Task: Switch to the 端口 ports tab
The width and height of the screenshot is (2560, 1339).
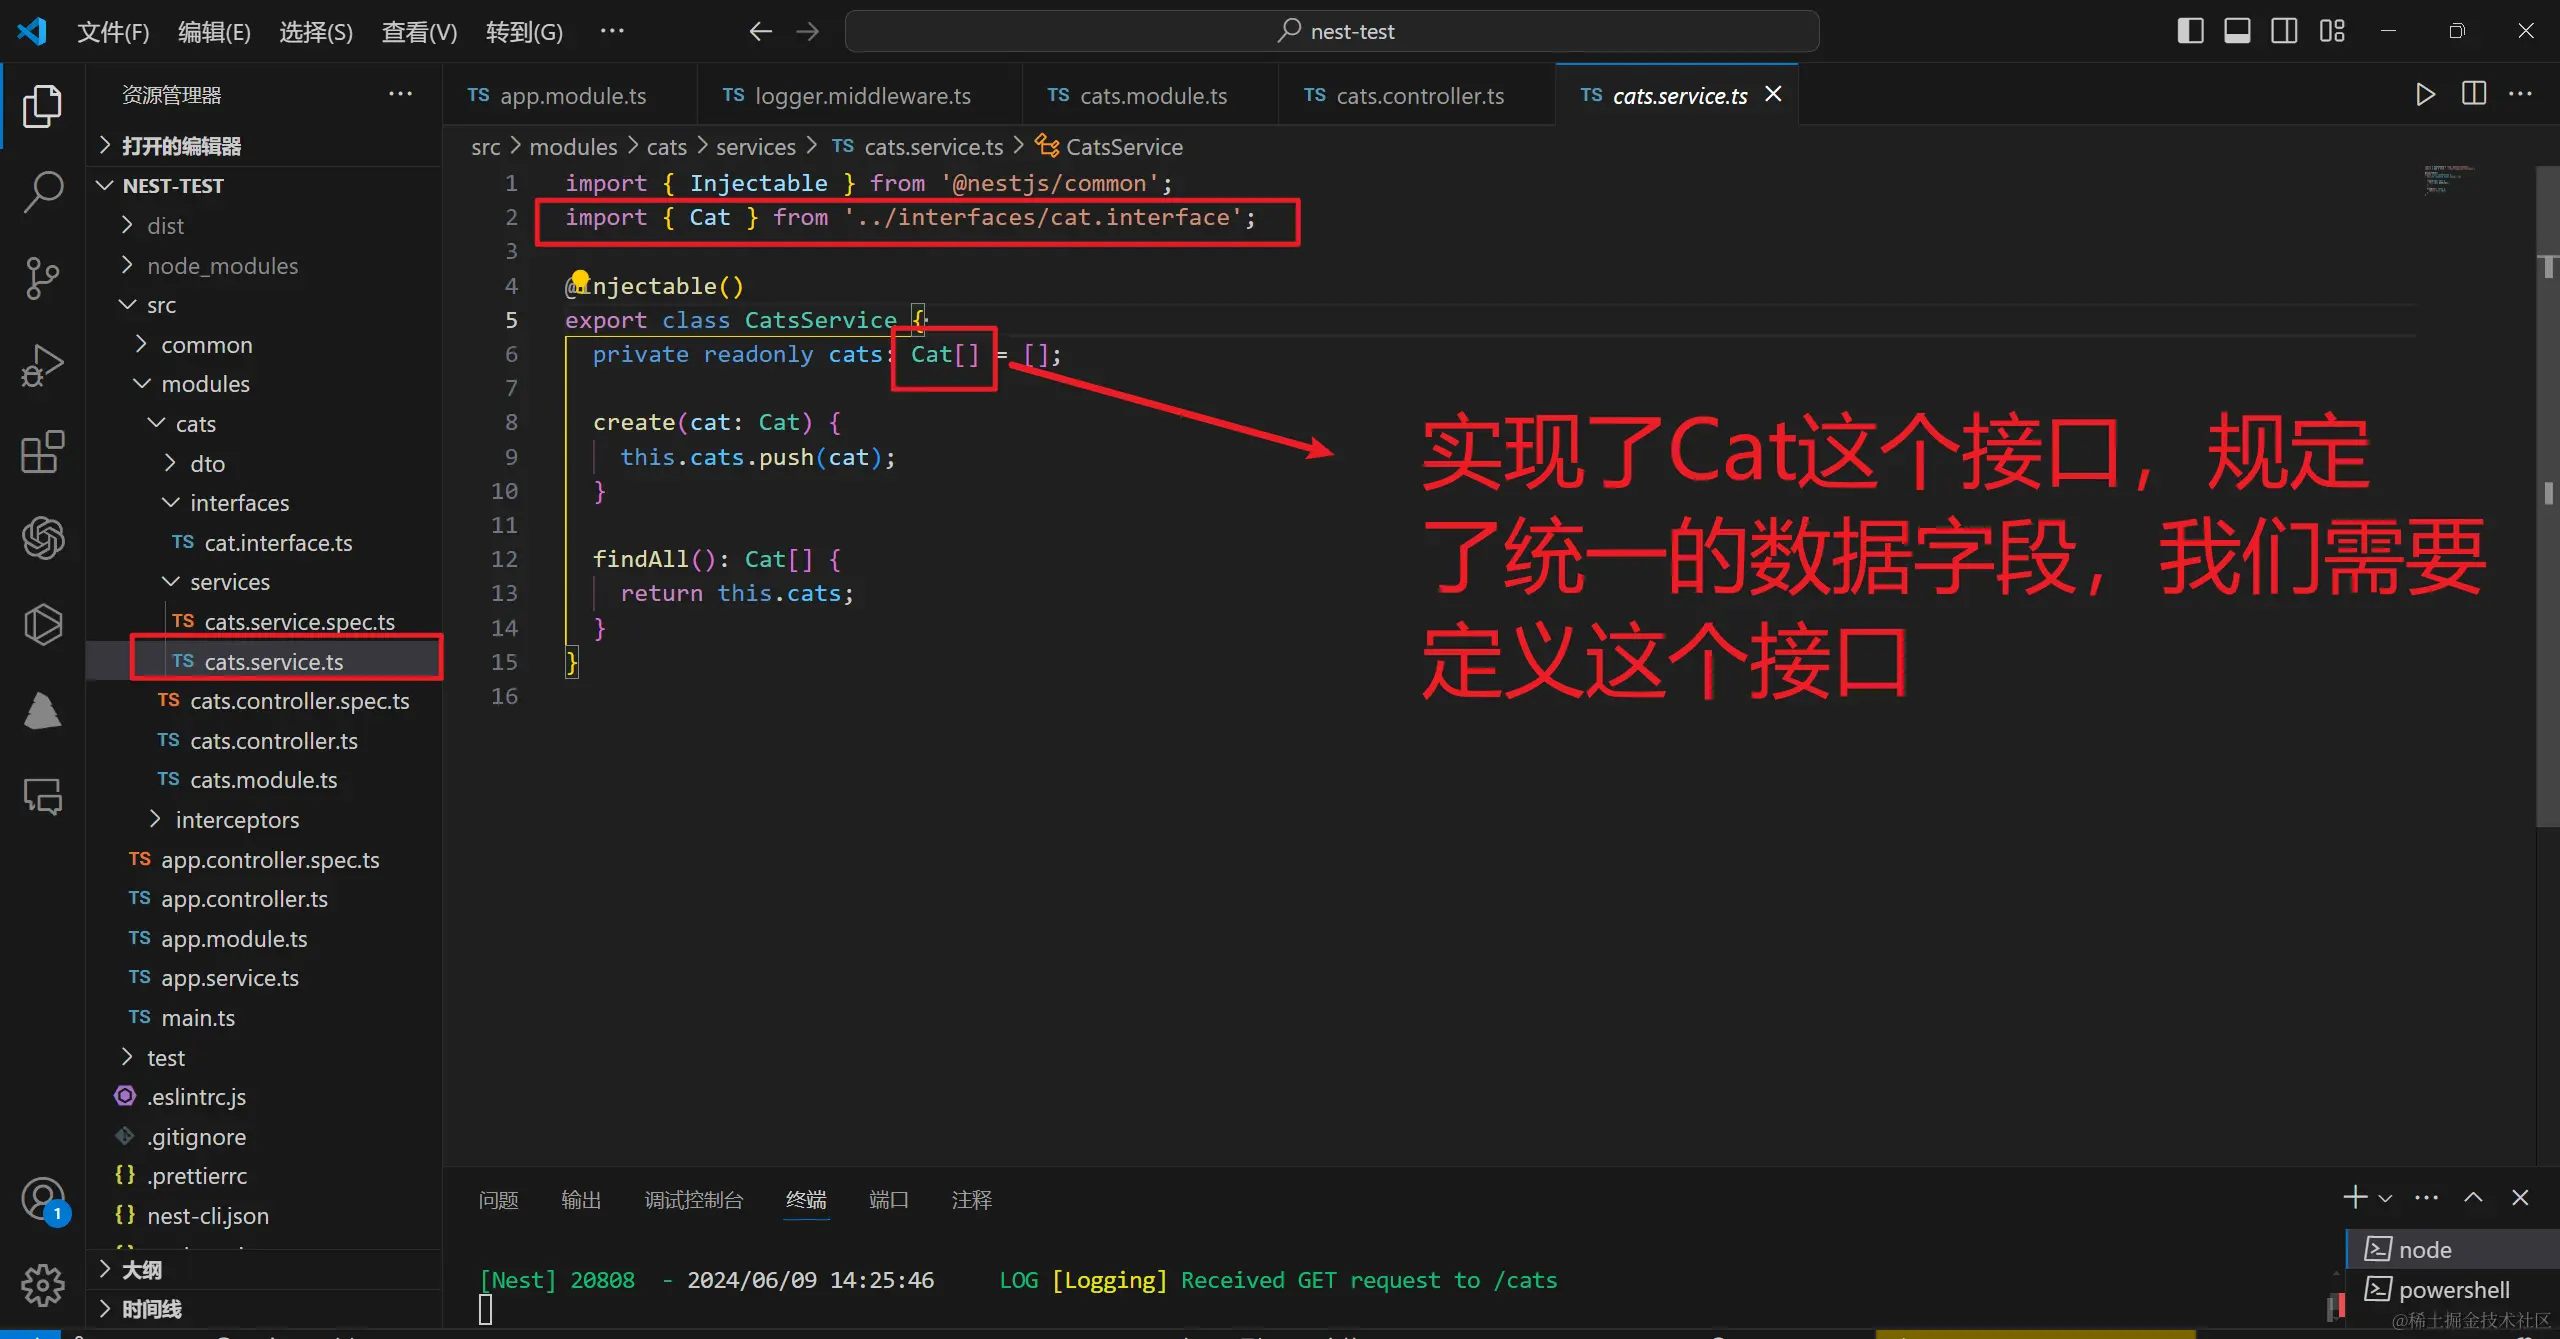Action: 888,1200
